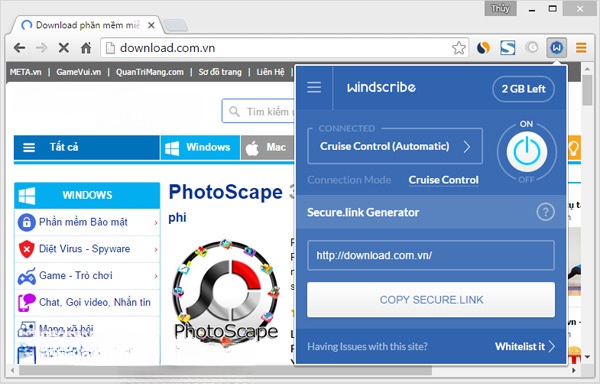
Task: Click the blue S extension icon
Action: [x=507, y=48]
